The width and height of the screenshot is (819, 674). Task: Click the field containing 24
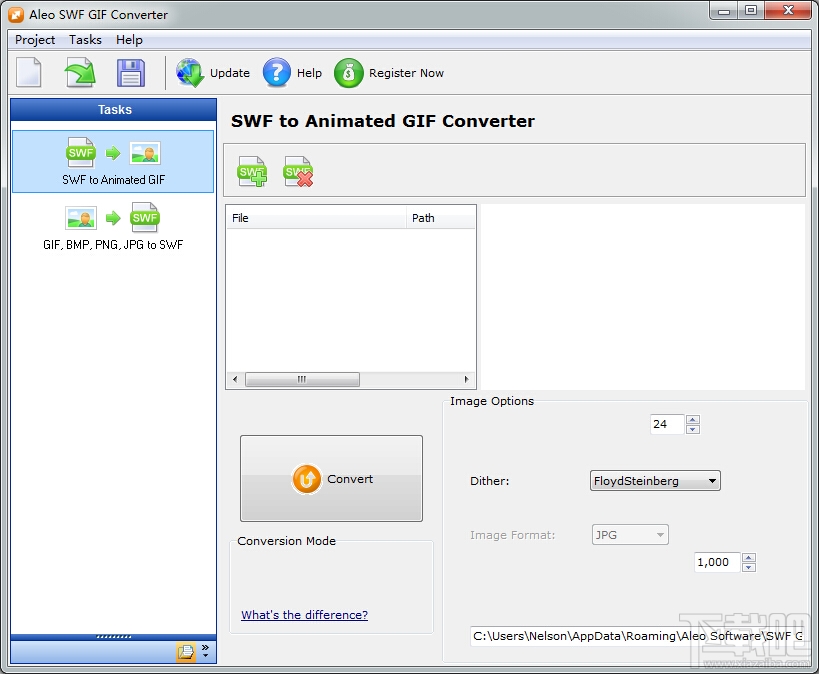(668, 424)
